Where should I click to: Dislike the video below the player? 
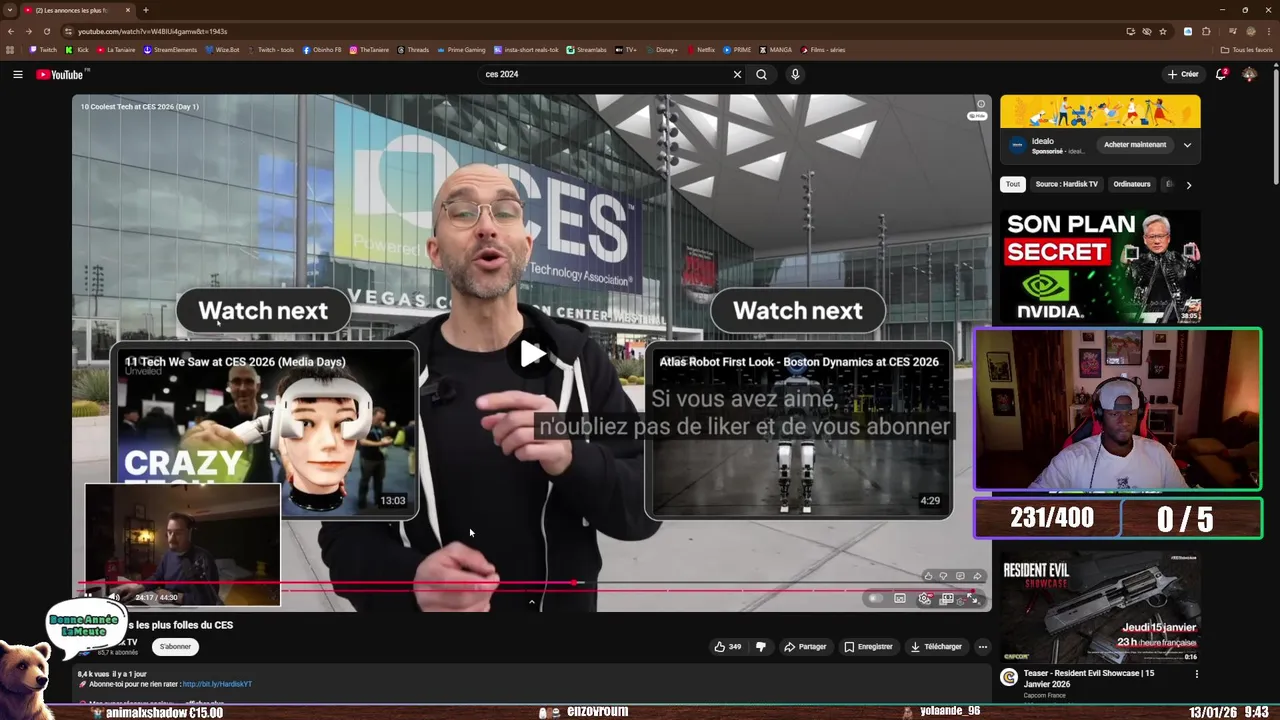click(x=760, y=647)
